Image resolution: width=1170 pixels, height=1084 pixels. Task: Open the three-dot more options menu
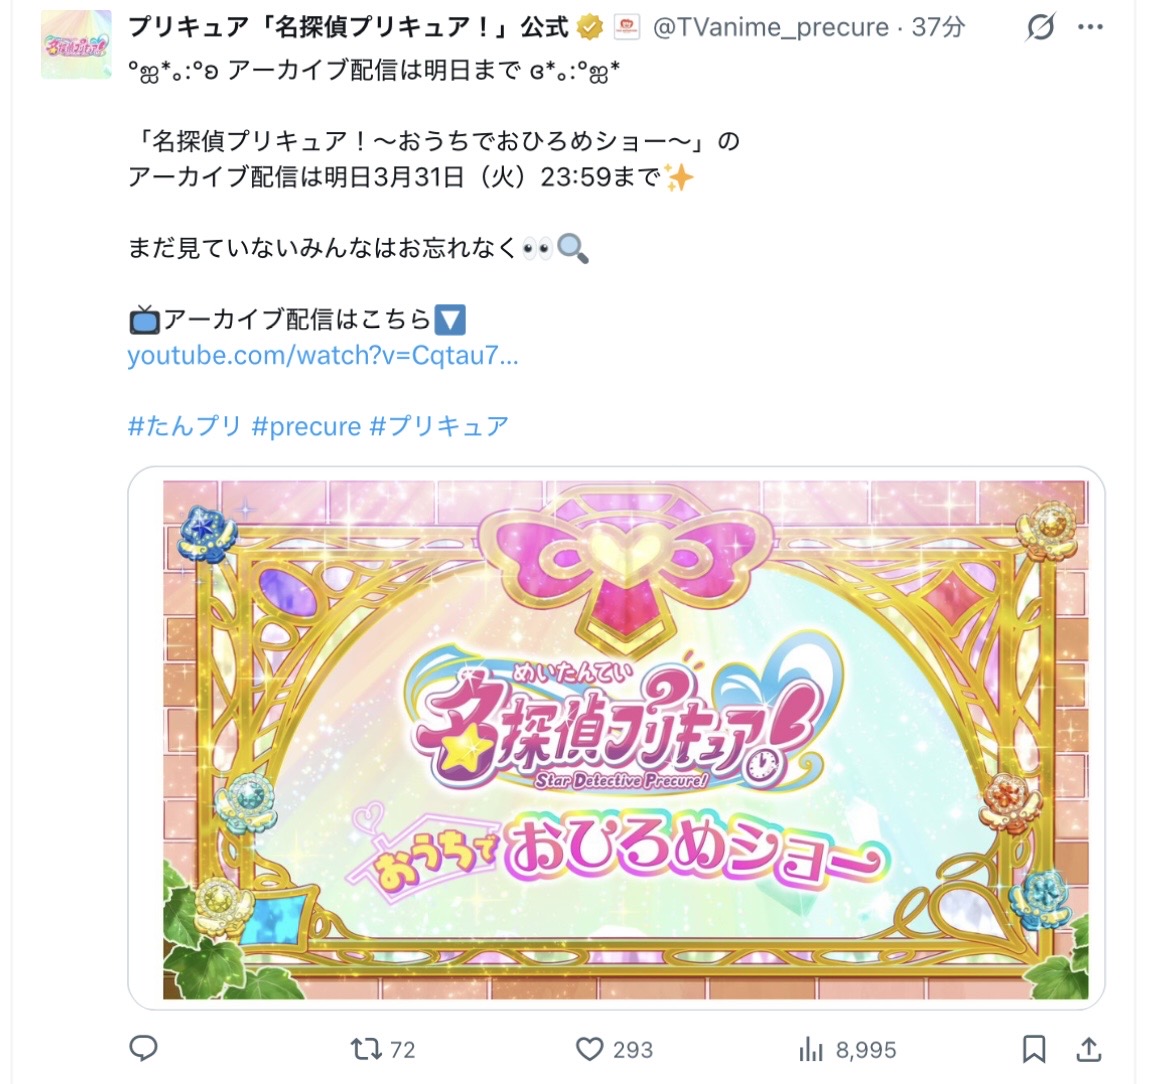click(x=1090, y=28)
